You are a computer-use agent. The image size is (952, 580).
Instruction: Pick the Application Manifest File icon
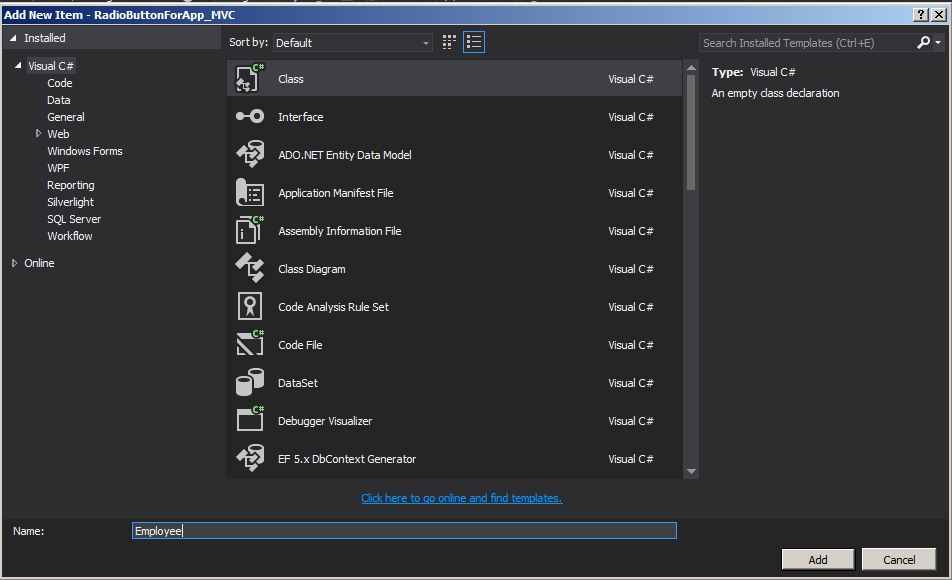pos(249,193)
